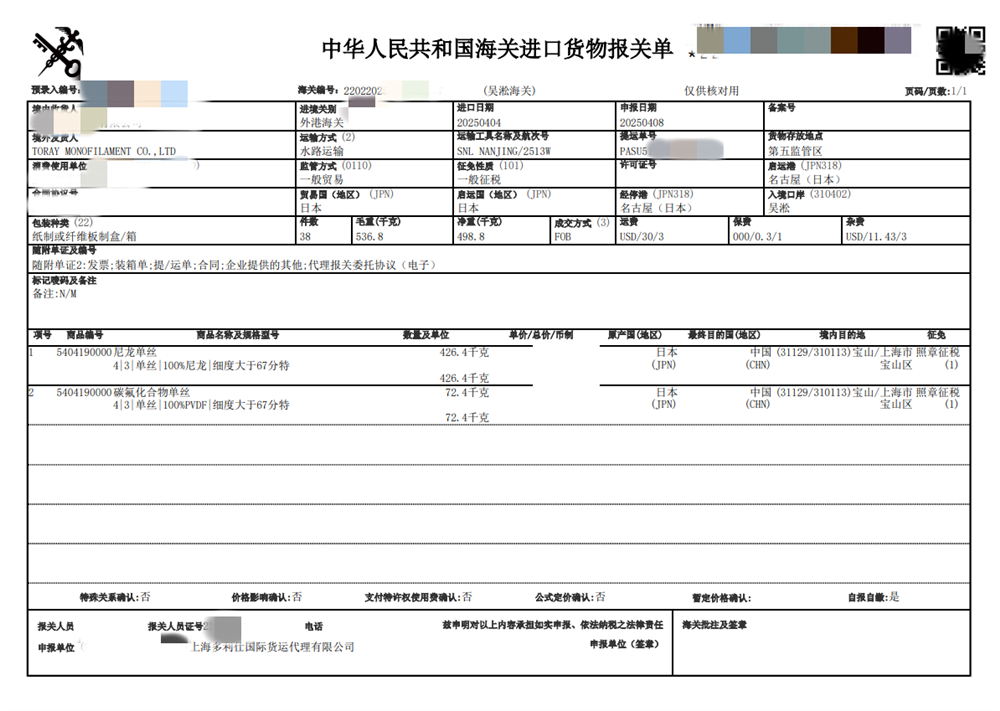Click the 价格影响确认:否 field
1000x711 pixels.
[267, 597]
